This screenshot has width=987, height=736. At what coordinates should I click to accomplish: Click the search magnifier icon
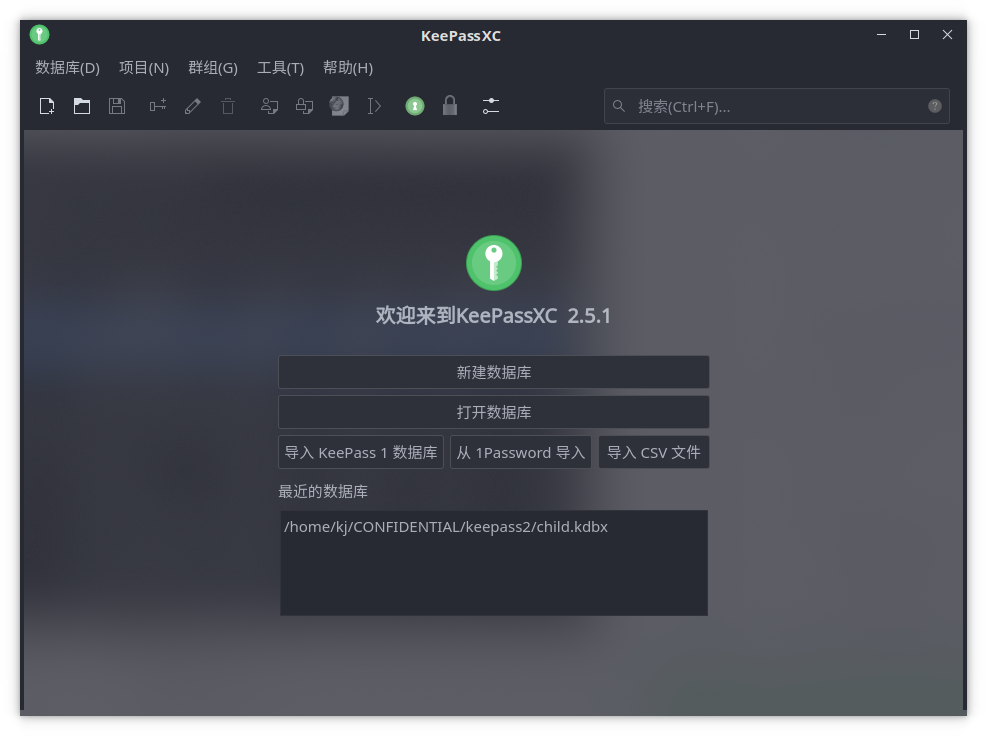click(x=619, y=106)
